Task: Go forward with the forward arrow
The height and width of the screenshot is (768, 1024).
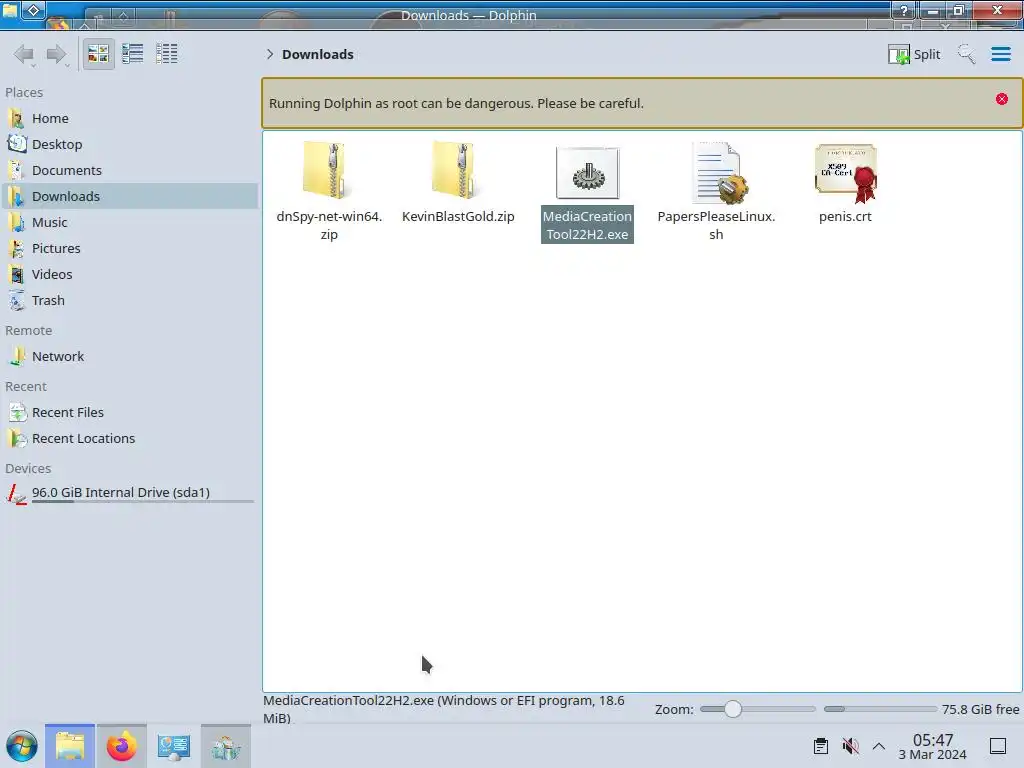Action: pyautogui.click(x=57, y=54)
